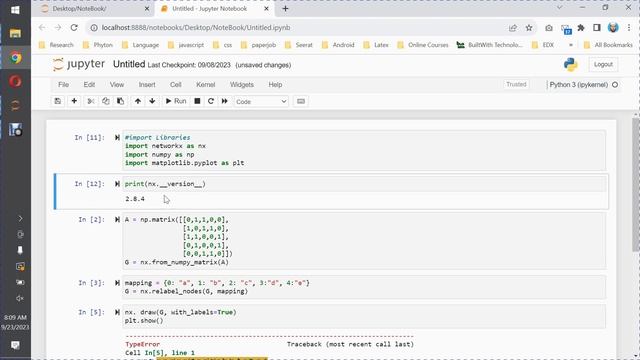Image resolution: width=640 pixels, height=360 pixels.
Task: Click the Trusted notebook indicator
Action: (x=516, y=84)
